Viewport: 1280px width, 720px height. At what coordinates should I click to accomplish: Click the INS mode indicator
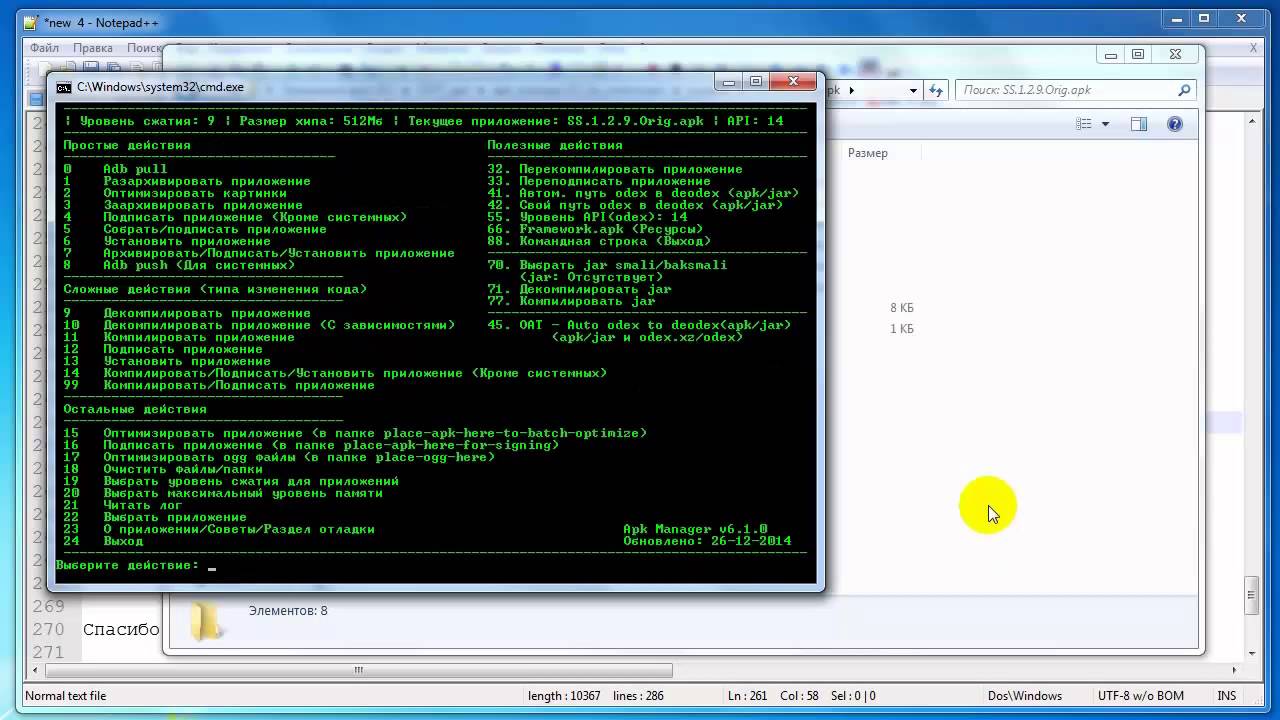(x=1226, y=696)
